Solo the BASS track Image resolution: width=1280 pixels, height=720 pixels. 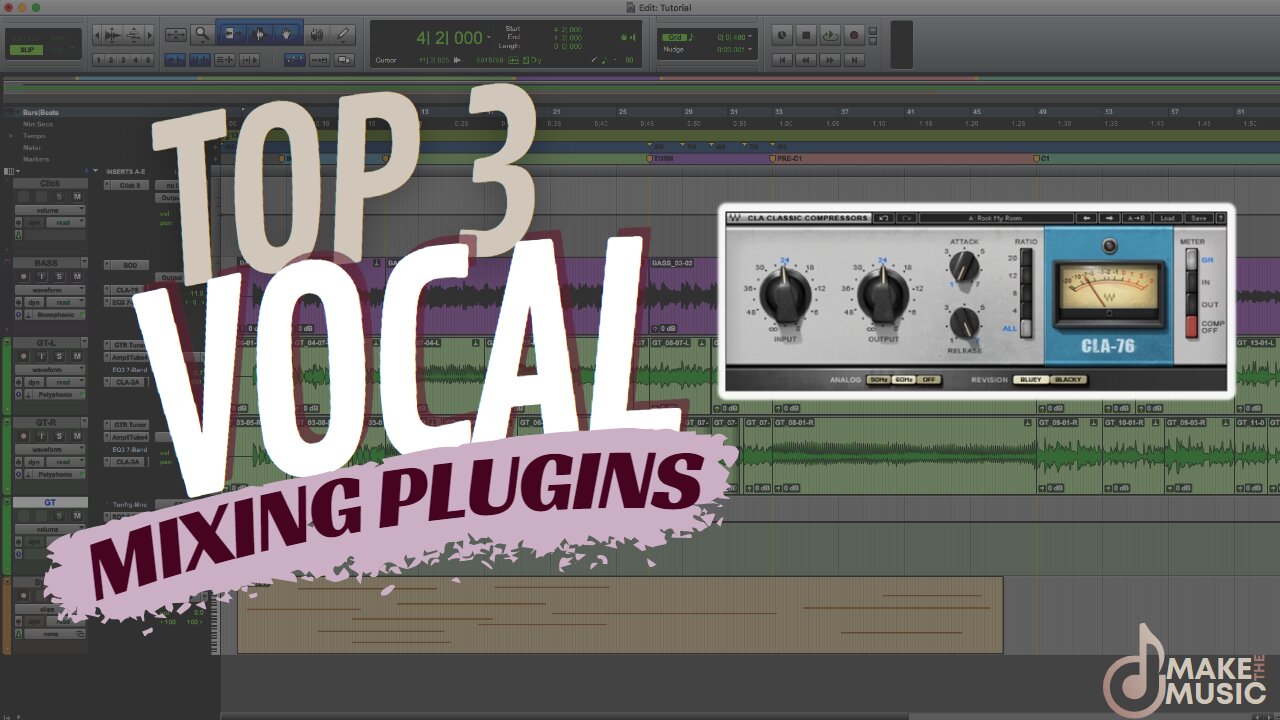pyautogui.click(x=59, y=277)
